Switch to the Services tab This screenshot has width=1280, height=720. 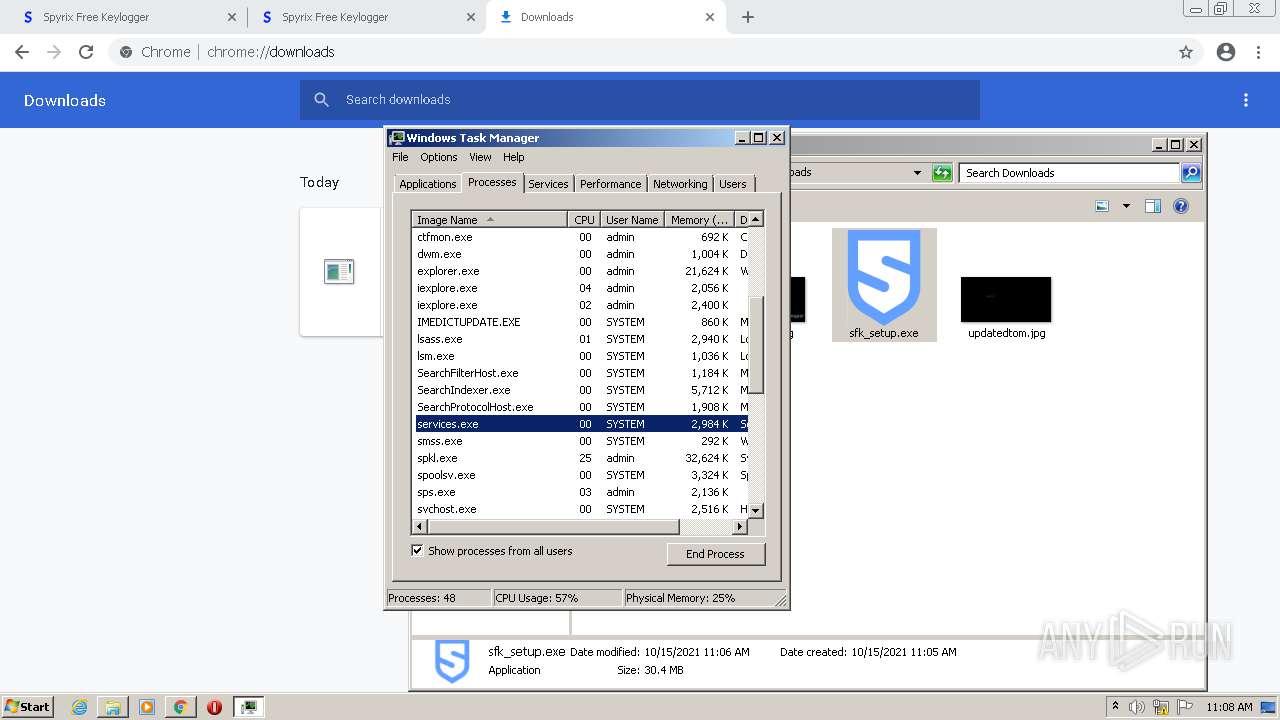click(x=548, y=184)
